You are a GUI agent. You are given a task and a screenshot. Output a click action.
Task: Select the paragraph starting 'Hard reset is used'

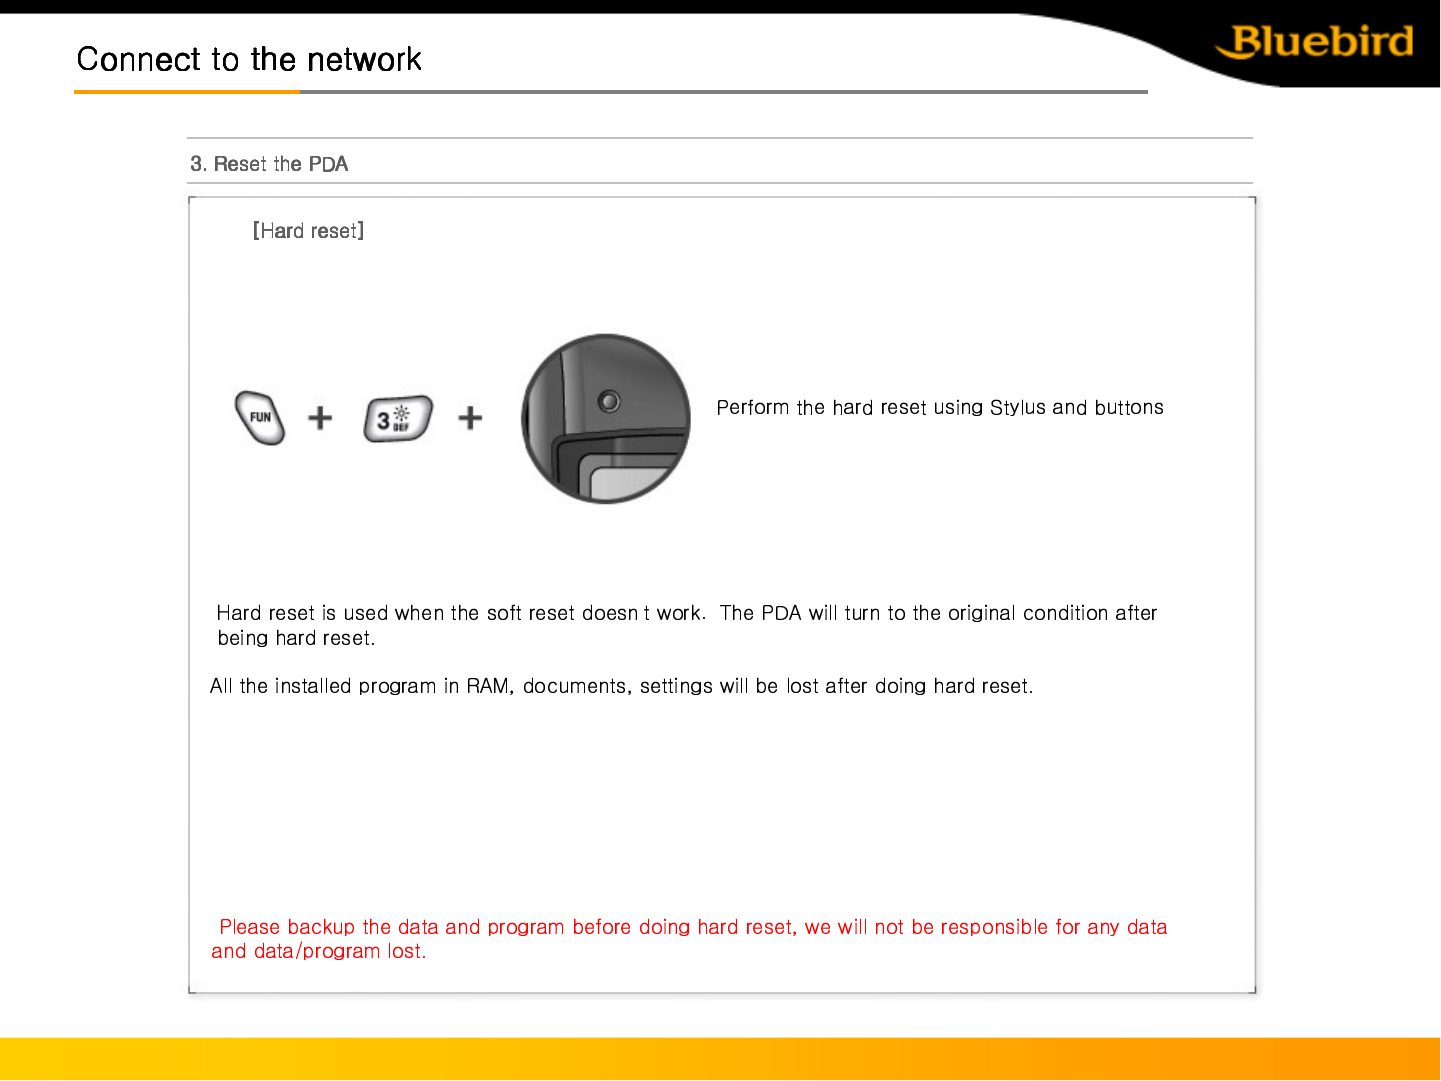pyautogui.click(x=687, y=625)
